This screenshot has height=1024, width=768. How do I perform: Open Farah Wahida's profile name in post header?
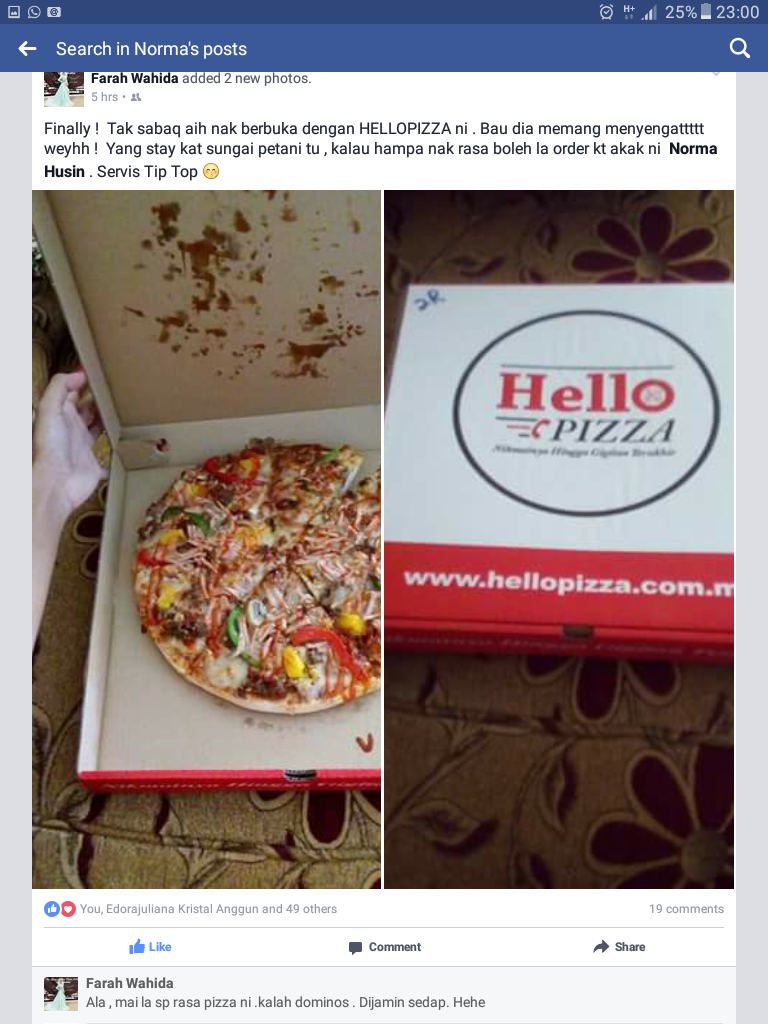click(x=135, y=78)
